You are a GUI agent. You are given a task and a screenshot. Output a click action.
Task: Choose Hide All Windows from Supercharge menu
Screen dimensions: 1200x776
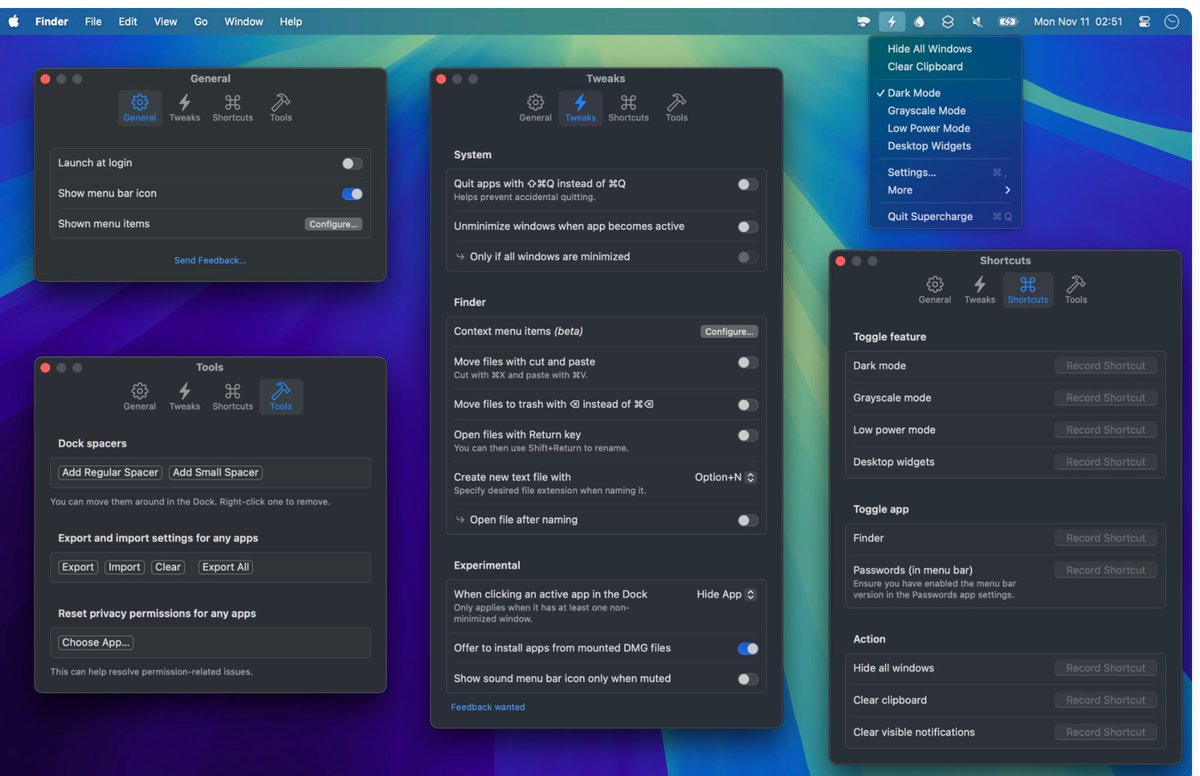pyautogui.click(x=945, y=49)
